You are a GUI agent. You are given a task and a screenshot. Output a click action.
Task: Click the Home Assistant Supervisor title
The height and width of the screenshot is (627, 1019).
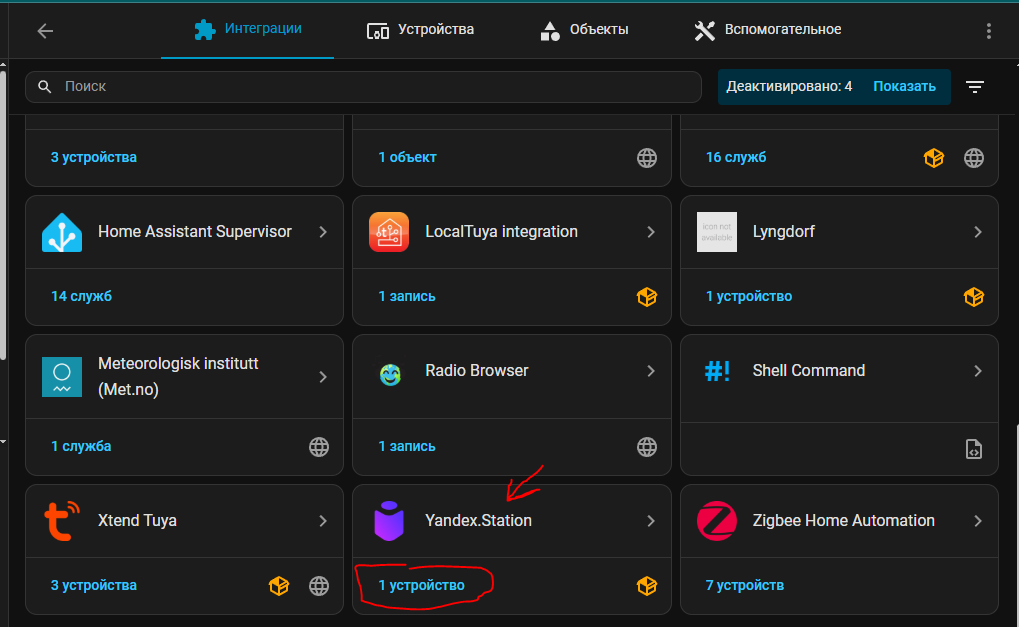194,232
